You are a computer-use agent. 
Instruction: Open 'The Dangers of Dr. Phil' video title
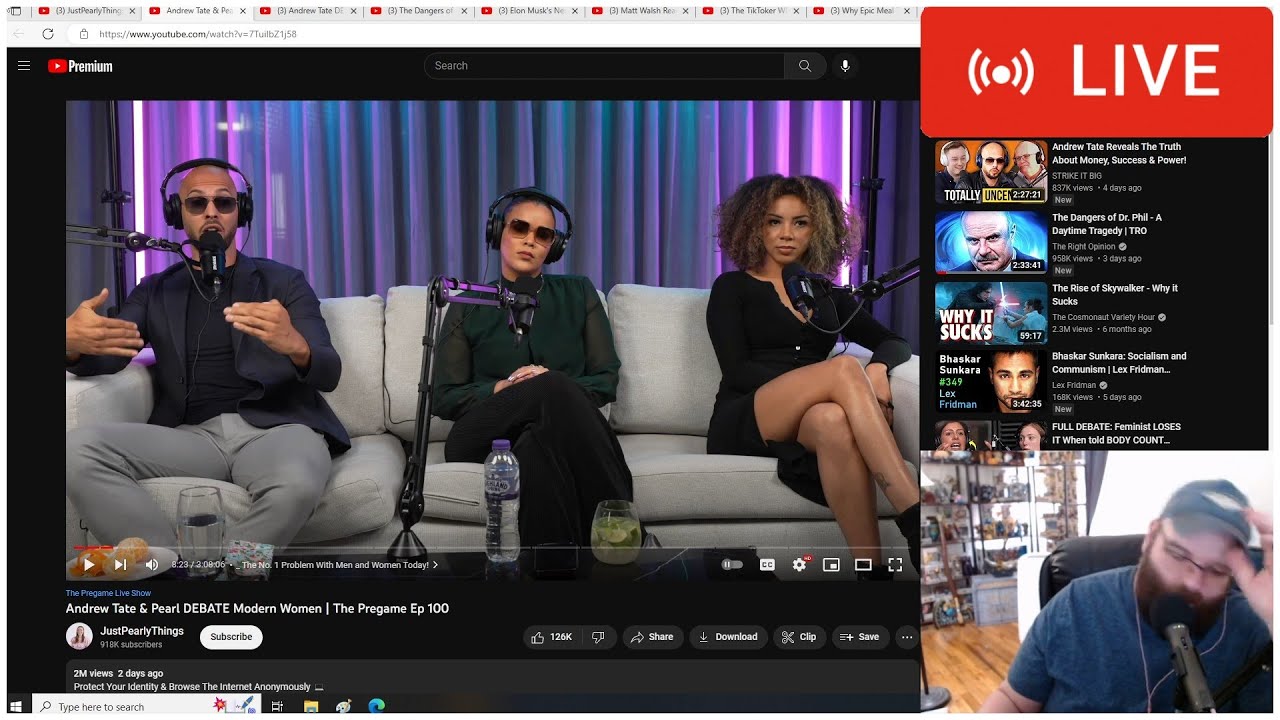1107,224
